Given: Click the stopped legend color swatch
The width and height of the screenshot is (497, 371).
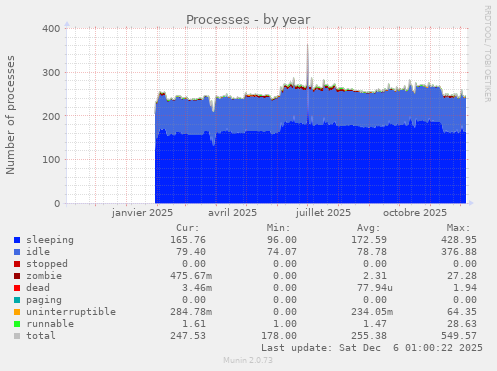Looking at the screenshot, I should pyautogui.click(x=17, y=264).
